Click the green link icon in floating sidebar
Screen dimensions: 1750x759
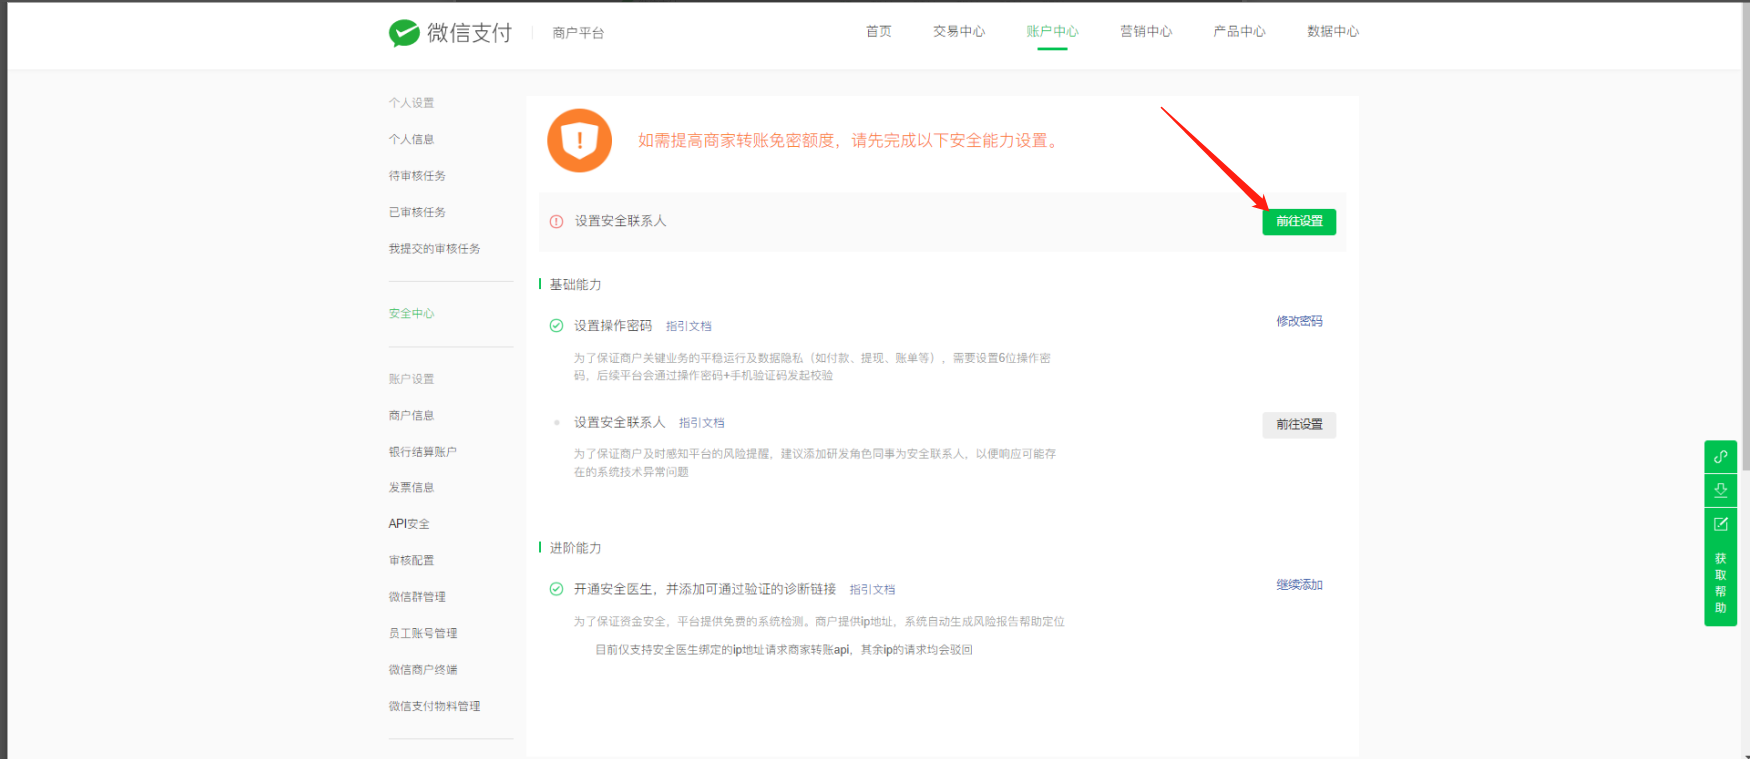(x=1720, y=457)
